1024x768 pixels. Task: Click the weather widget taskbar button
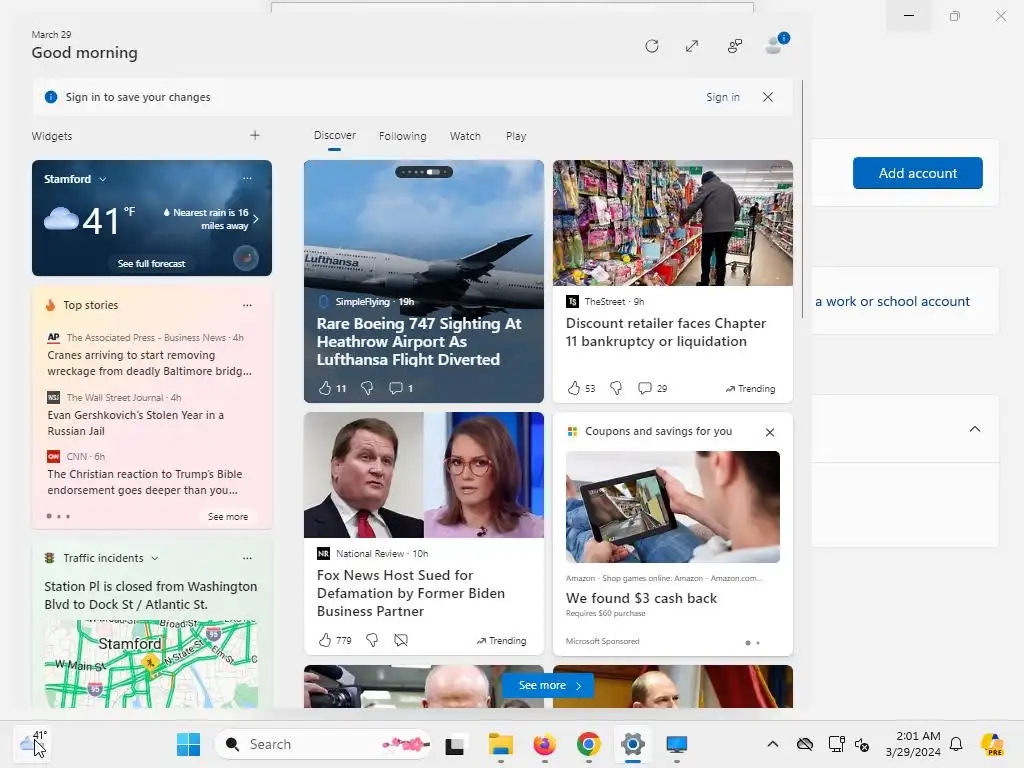tap(33, 743)
